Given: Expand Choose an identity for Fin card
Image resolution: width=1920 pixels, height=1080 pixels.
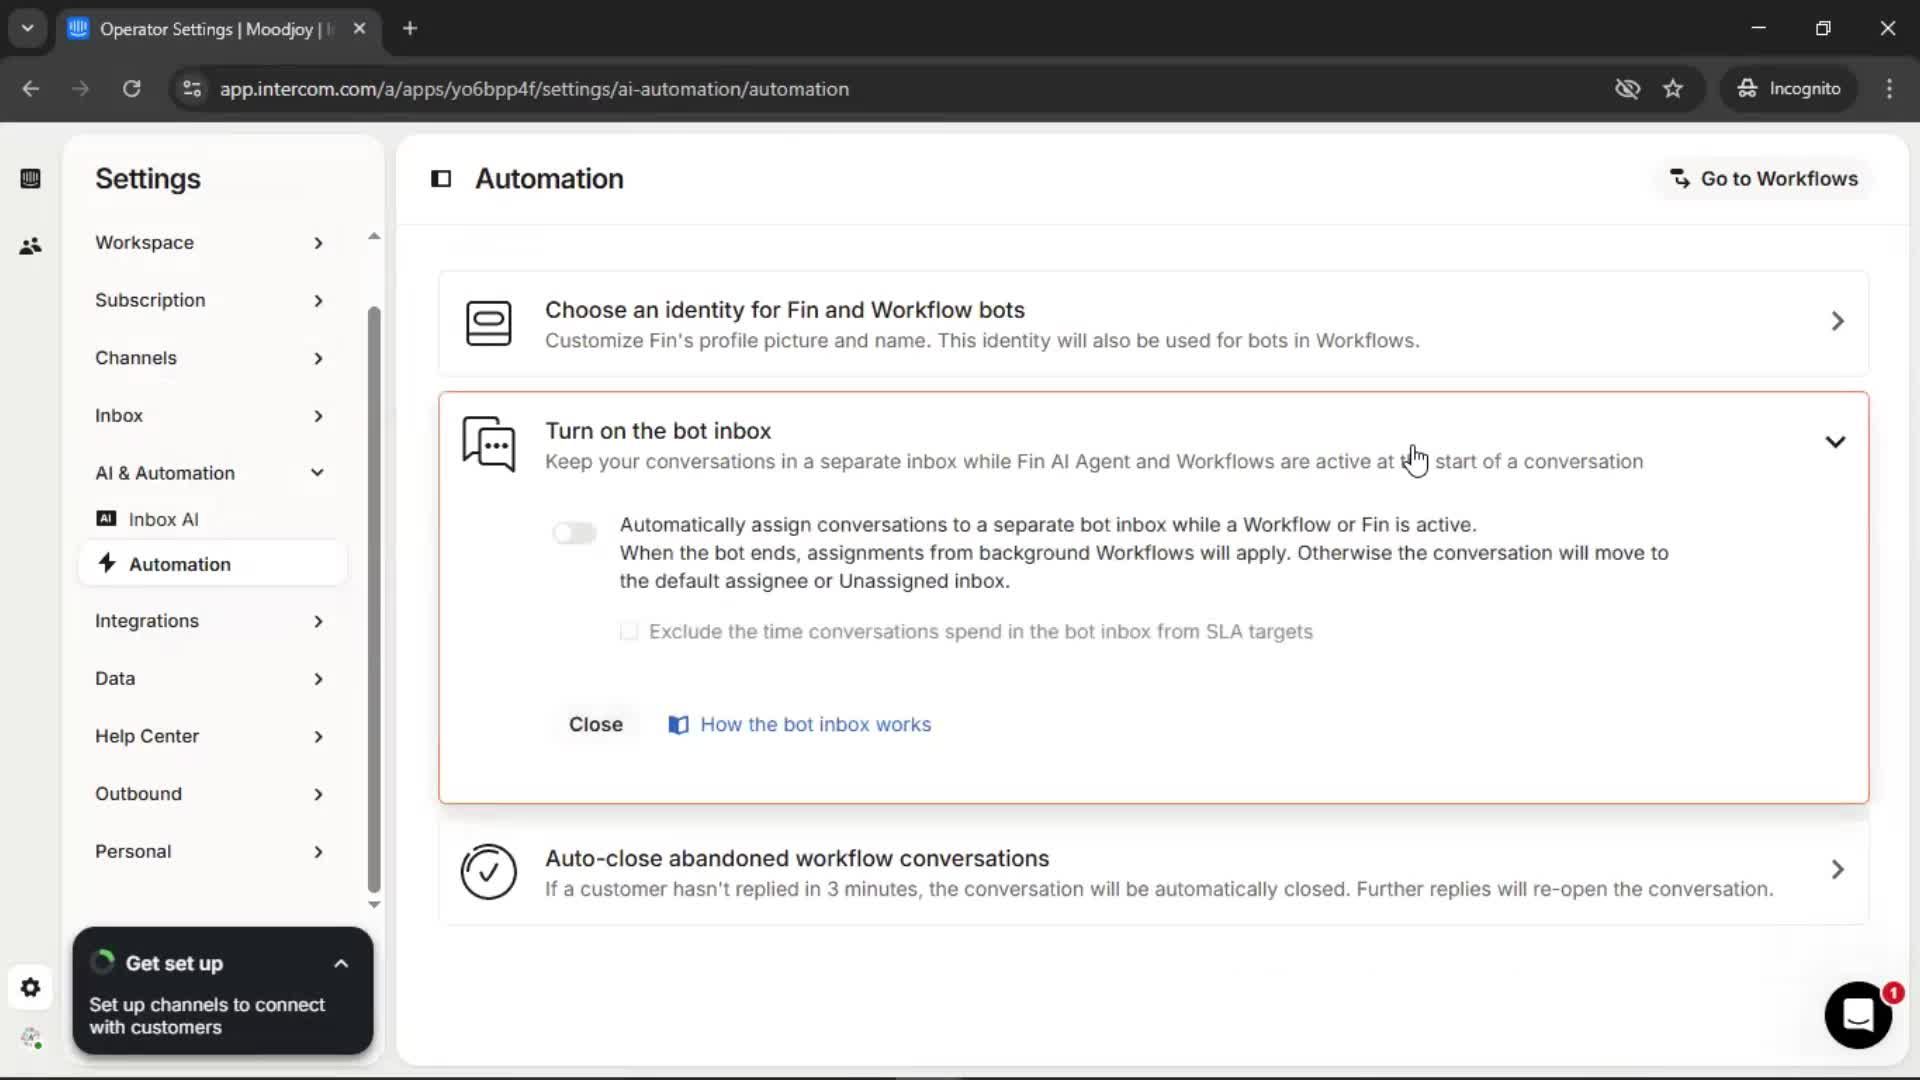Looking at the screenshot, I should tap(1153, 323).
